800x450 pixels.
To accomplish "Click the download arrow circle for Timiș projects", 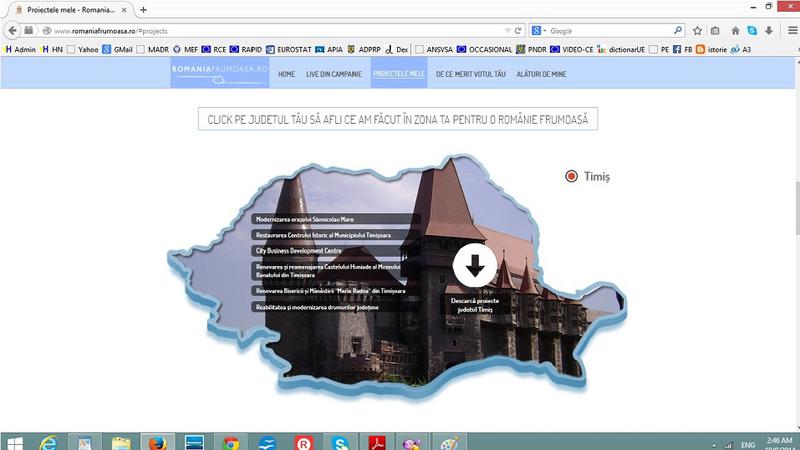I will (x=474, y=265).
